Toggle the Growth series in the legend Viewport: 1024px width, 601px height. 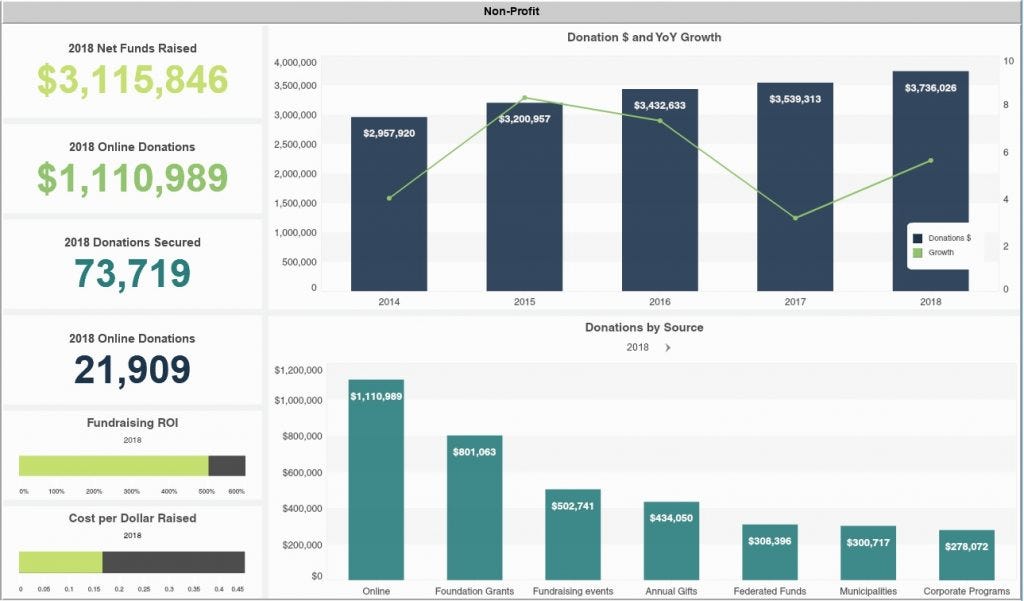click(938, 252)
